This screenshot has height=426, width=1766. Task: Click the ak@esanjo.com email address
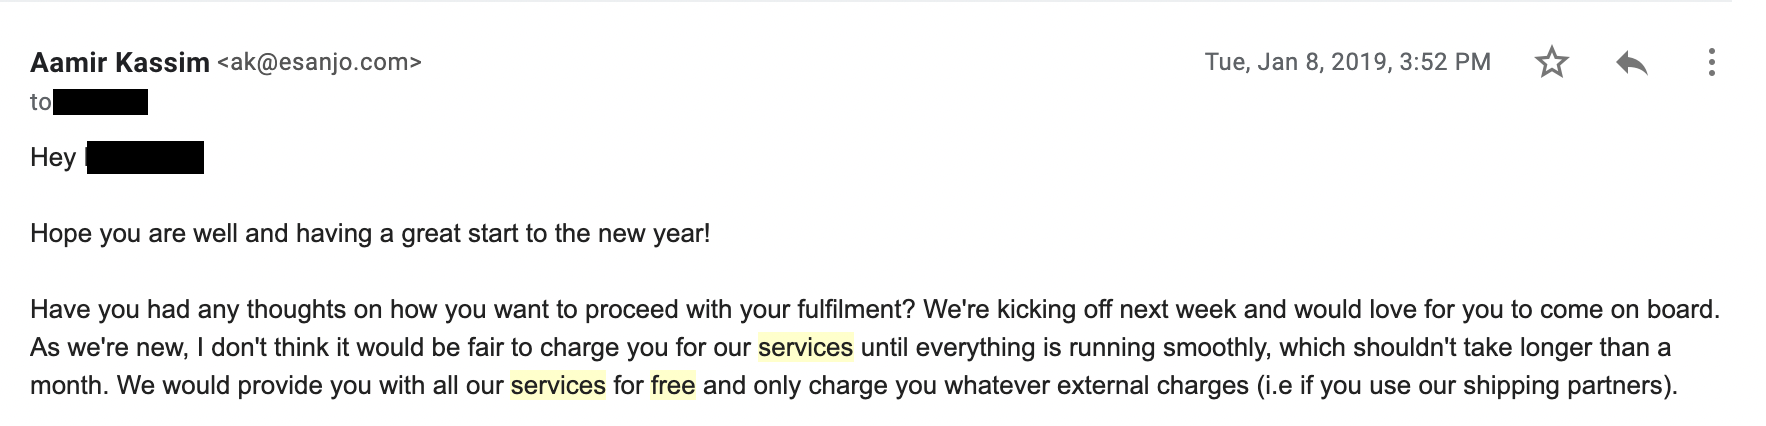point(319,62)
